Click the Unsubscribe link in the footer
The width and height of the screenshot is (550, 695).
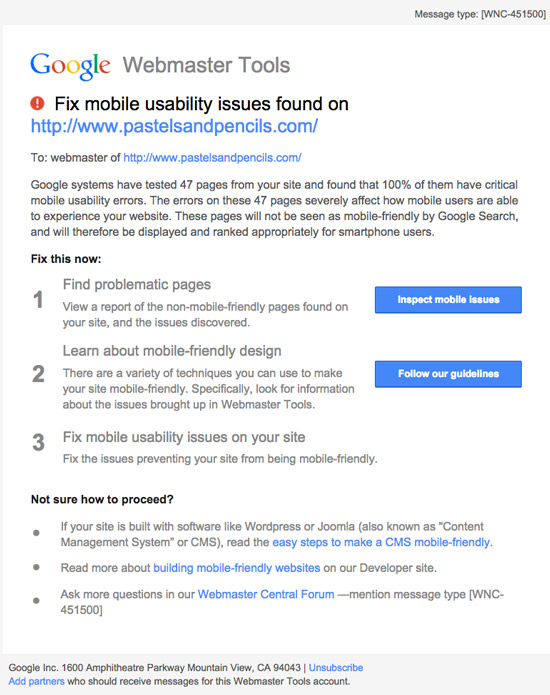pyautogui.click(x=336, y=668)
